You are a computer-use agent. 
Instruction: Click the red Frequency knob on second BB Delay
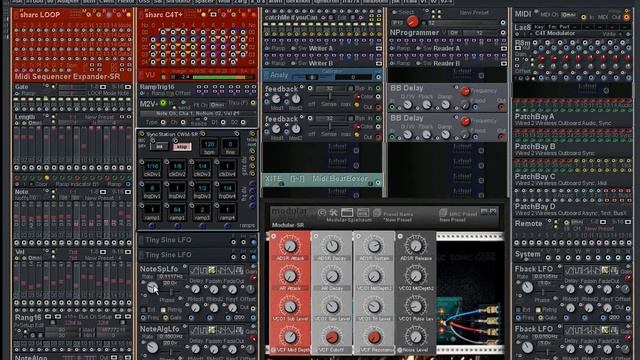coord(465,121)
